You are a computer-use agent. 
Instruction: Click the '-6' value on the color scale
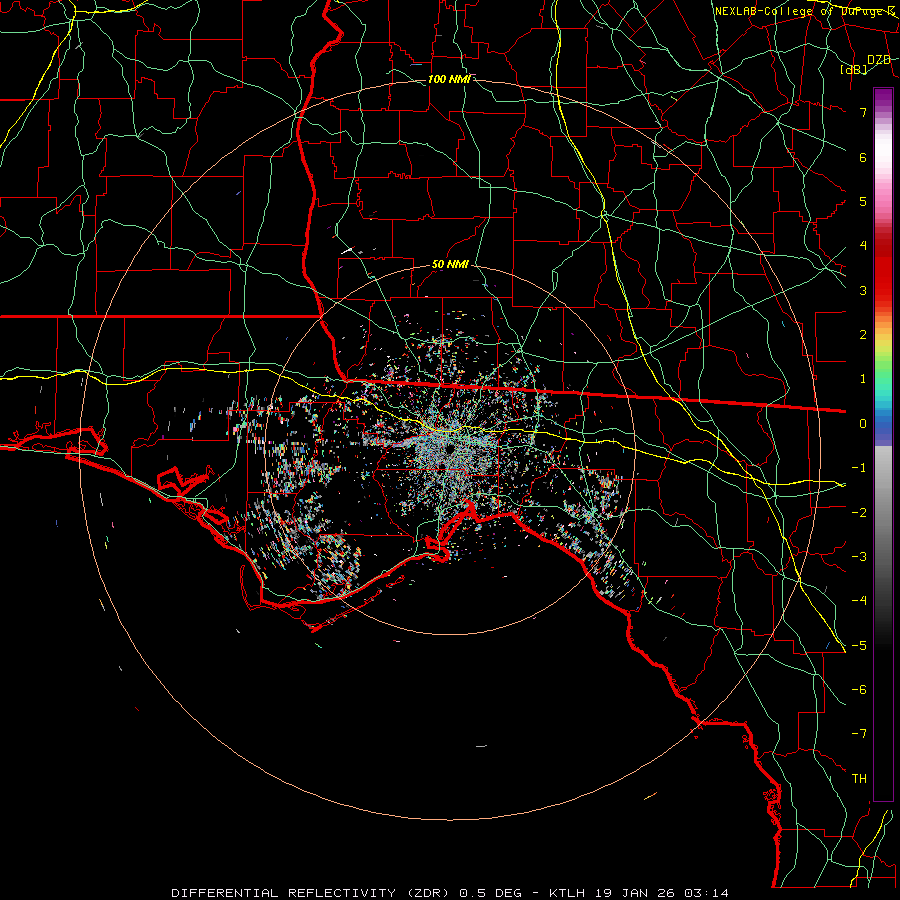tap(859, 690)
